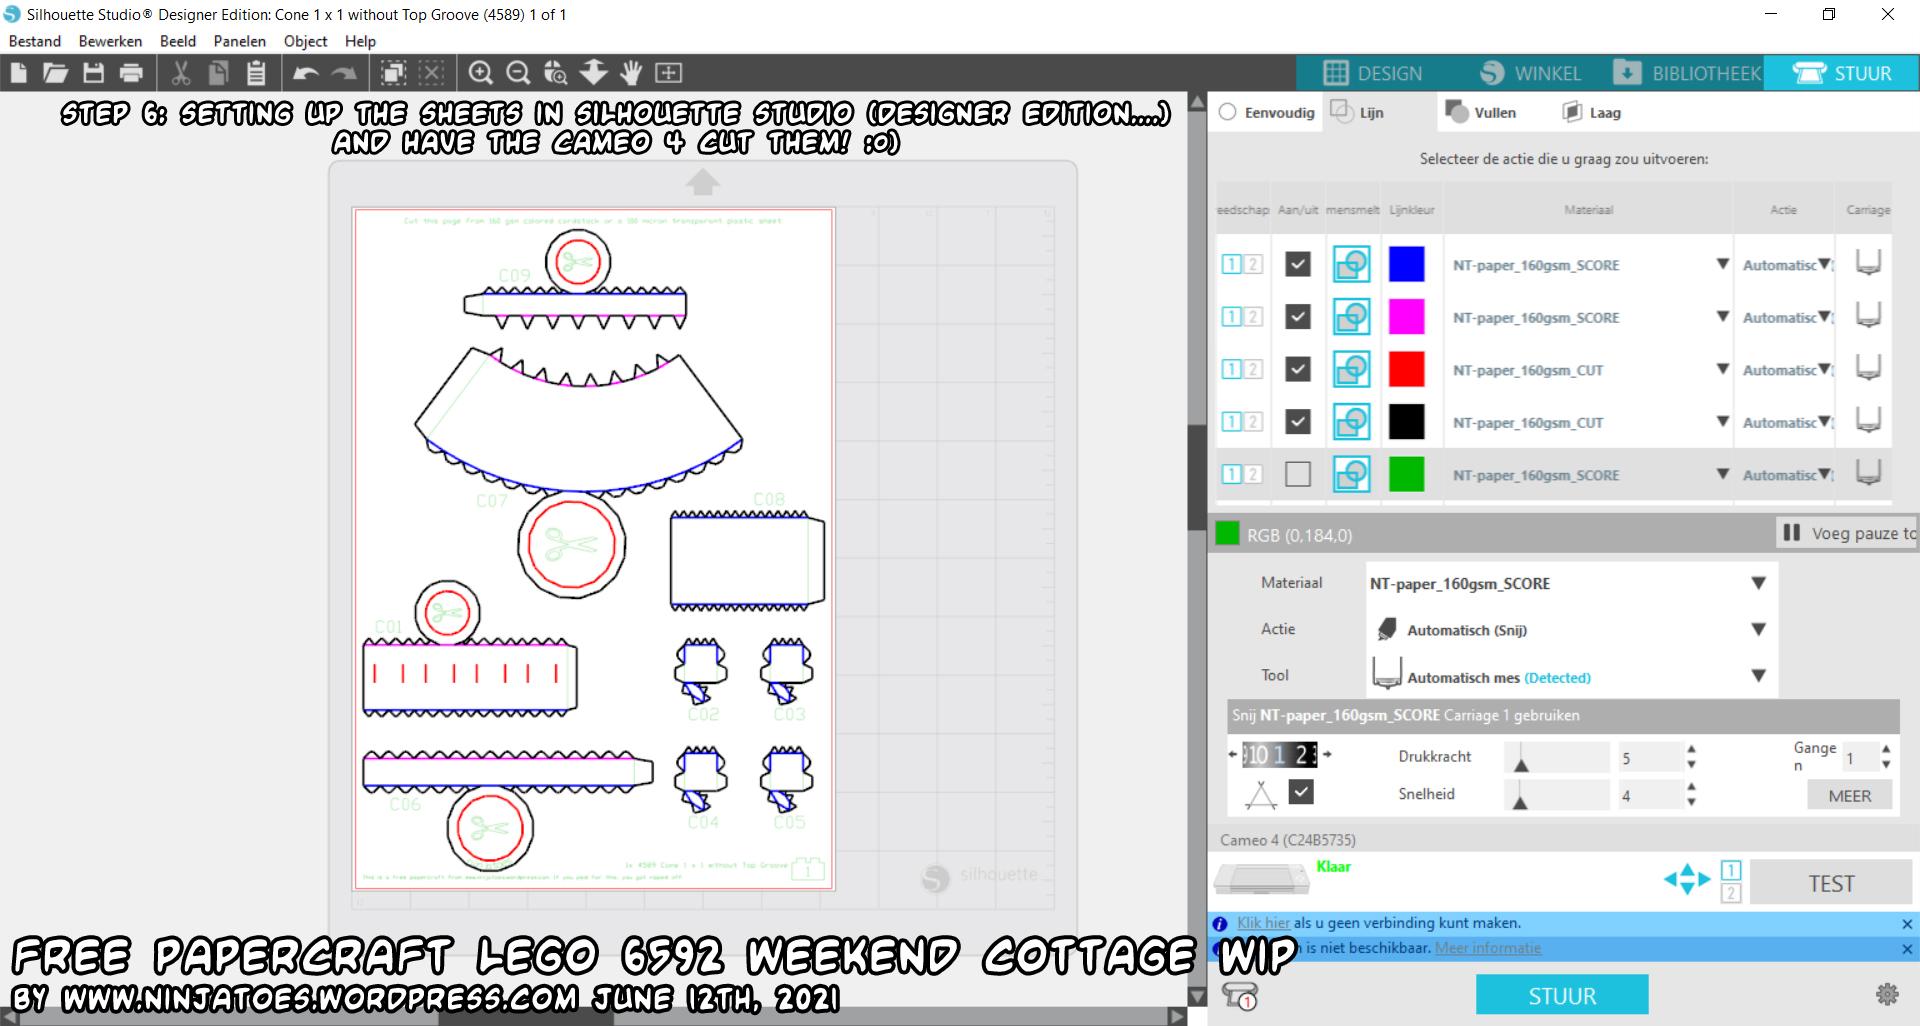Click the Cameo 4 machine icon

pyautogui.click(x=1262, y=880)
